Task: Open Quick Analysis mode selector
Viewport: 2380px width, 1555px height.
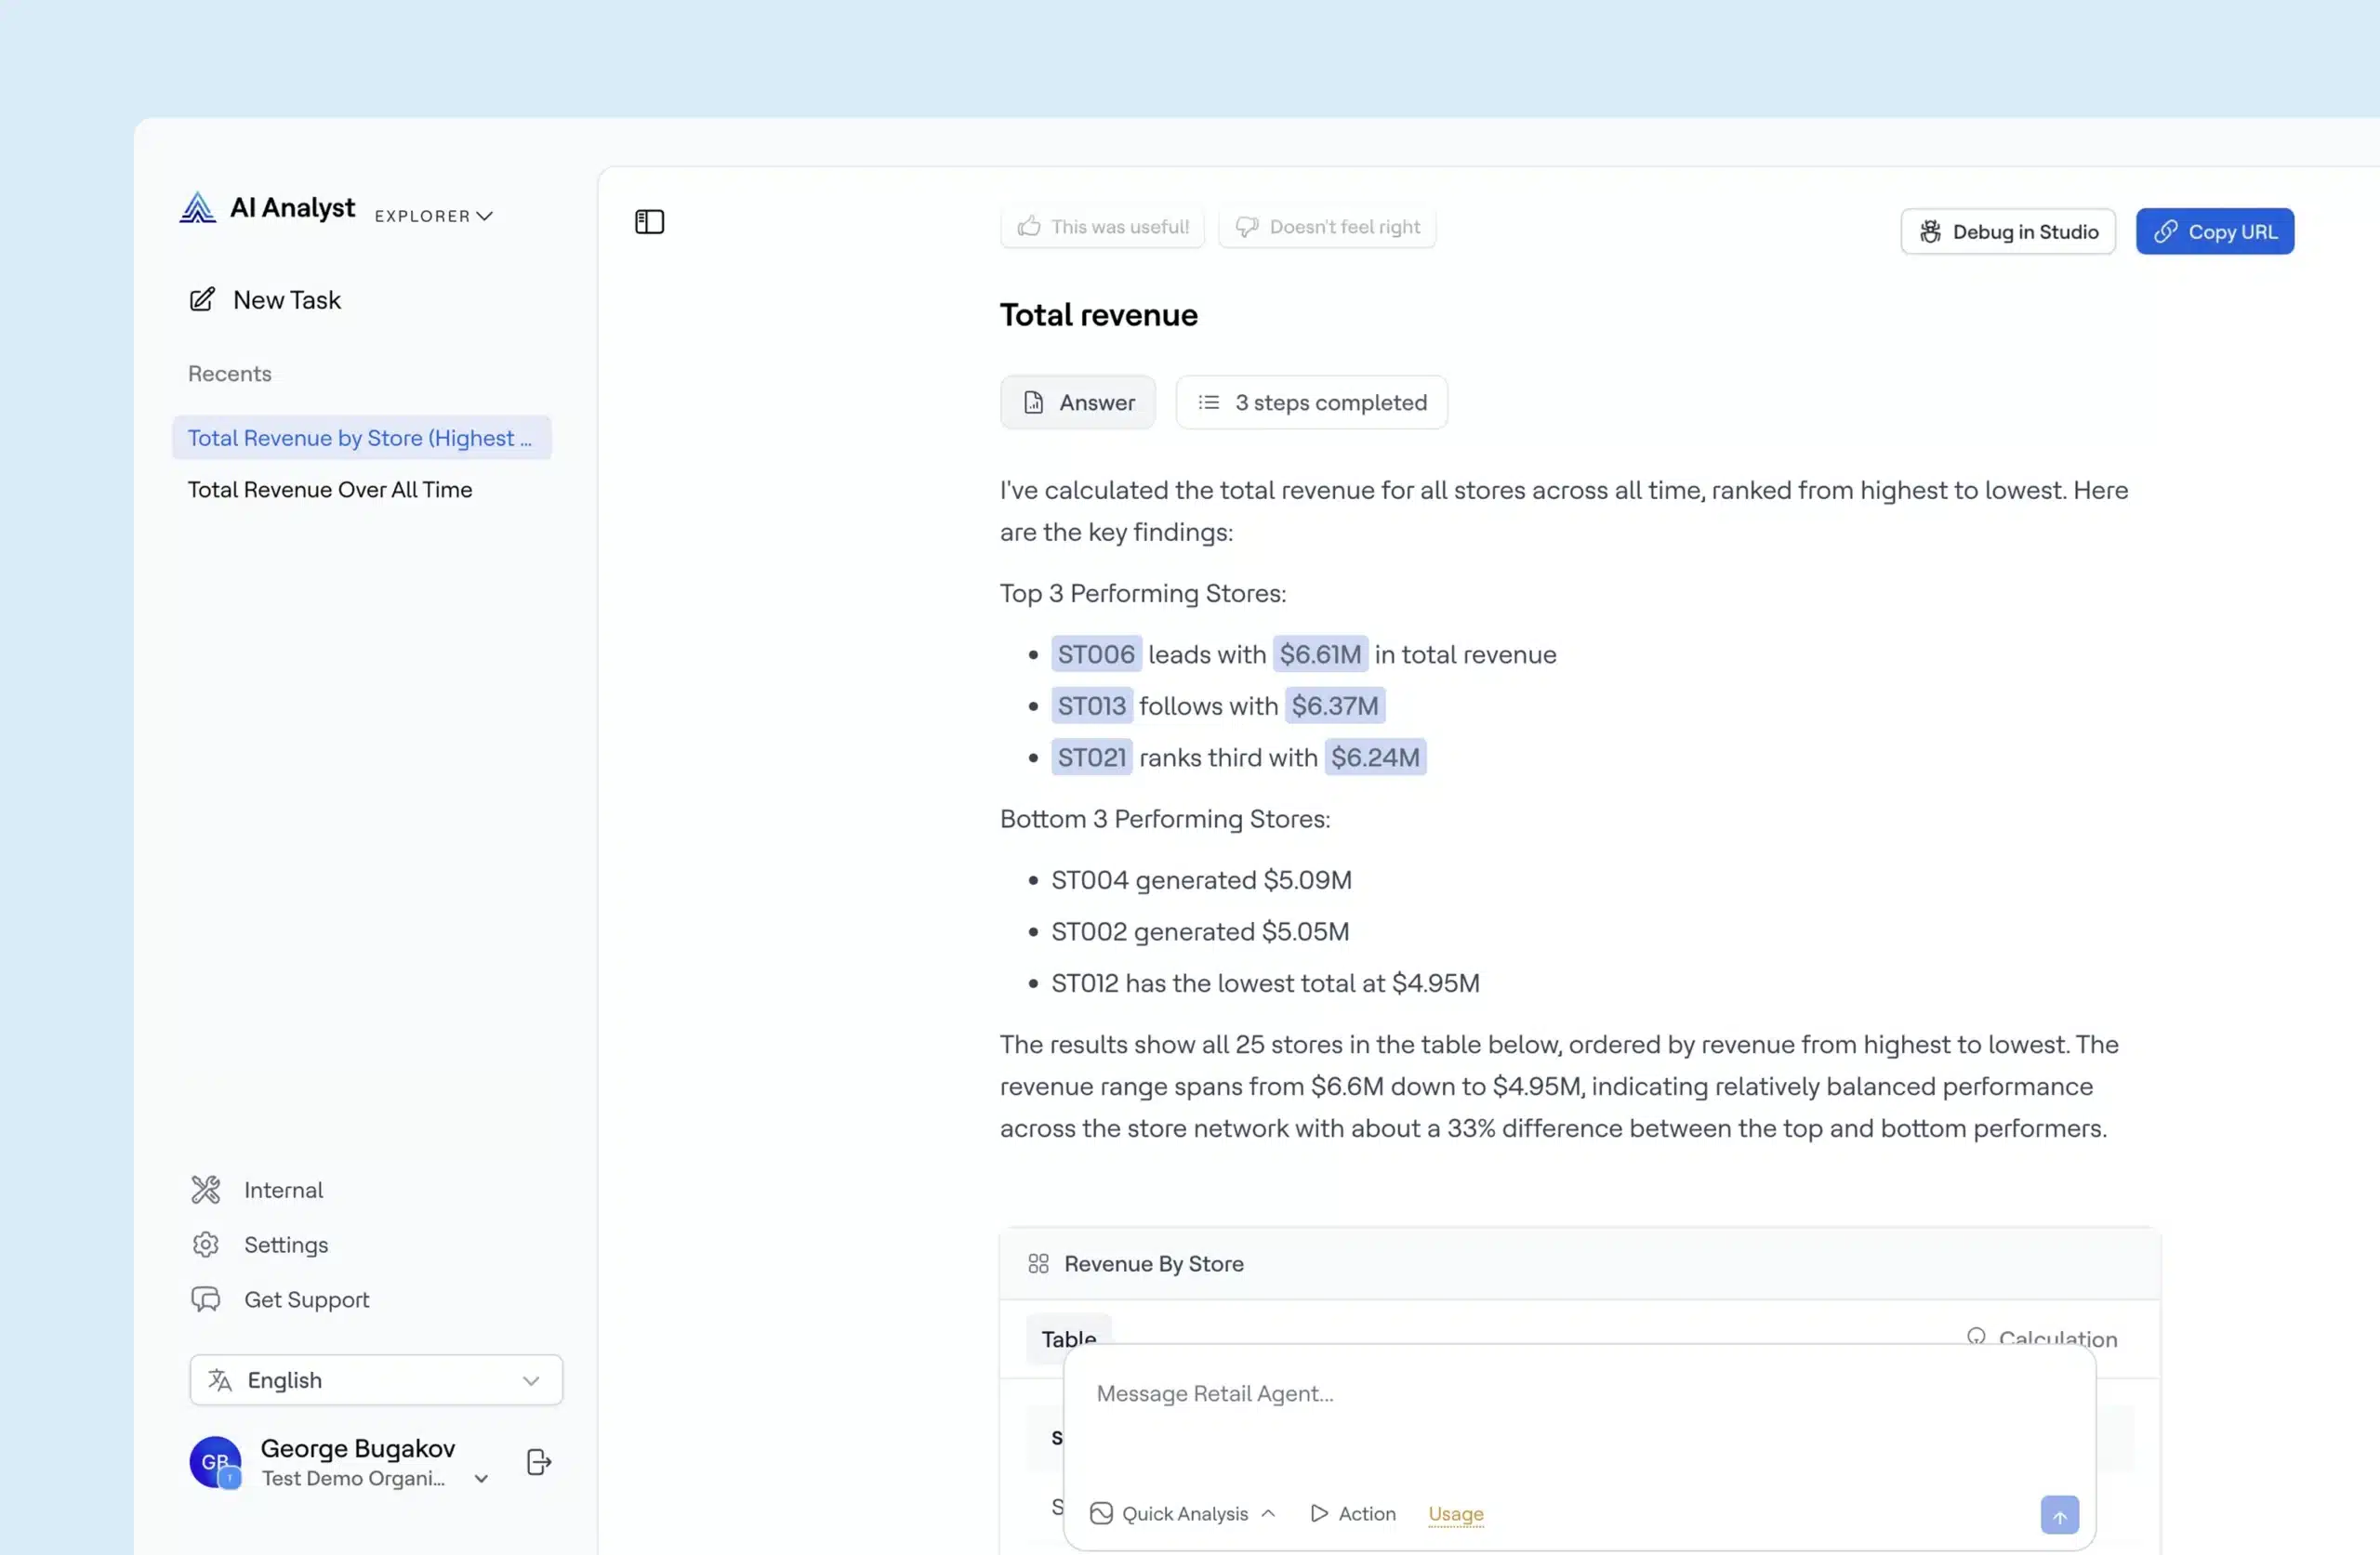Action: 1183,1513
